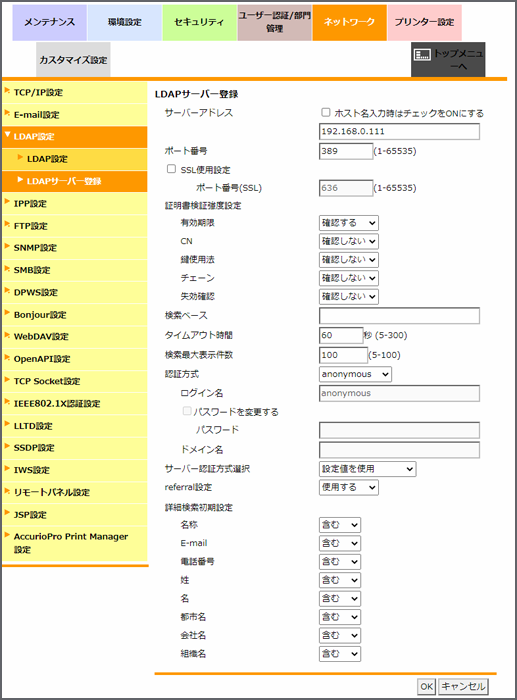Open the 有効期限 dropdown
517x700 pixels.
pos(349,223)
